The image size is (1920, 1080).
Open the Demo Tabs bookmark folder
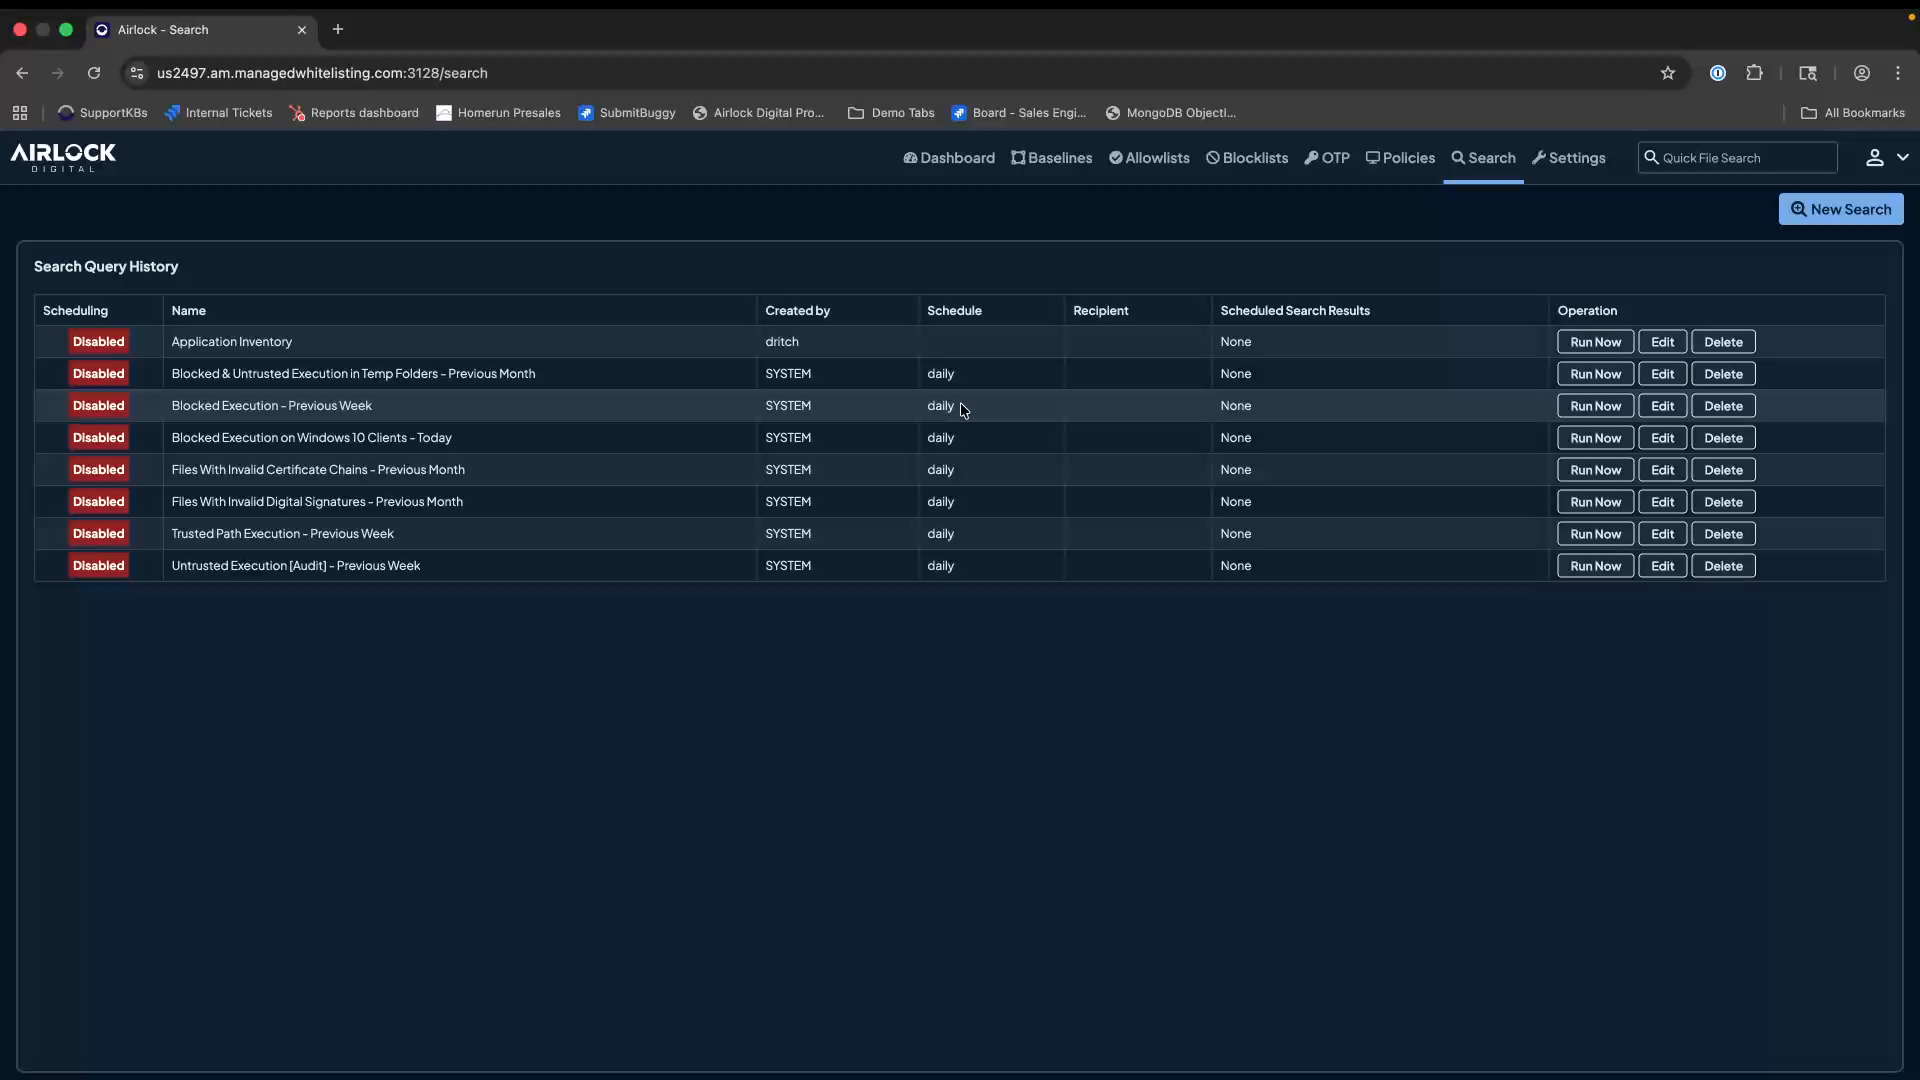coord(890,112)
